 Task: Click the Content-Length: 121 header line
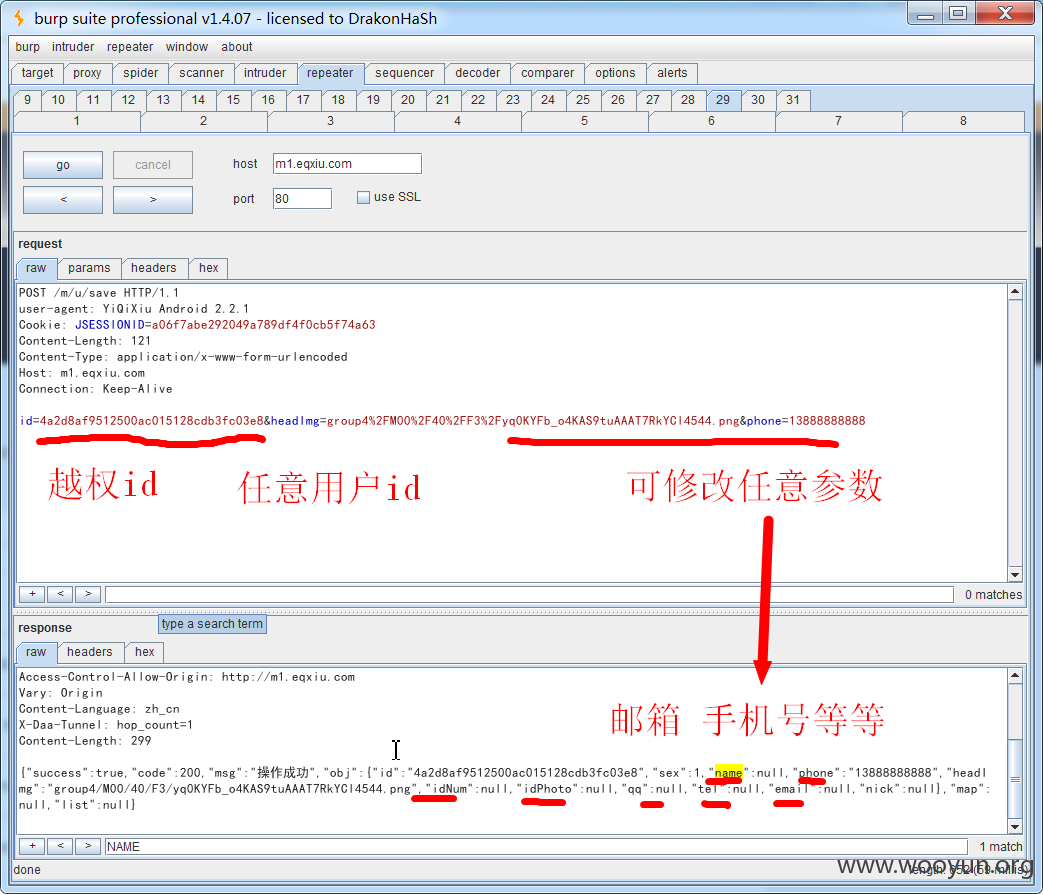click(85, 341)
